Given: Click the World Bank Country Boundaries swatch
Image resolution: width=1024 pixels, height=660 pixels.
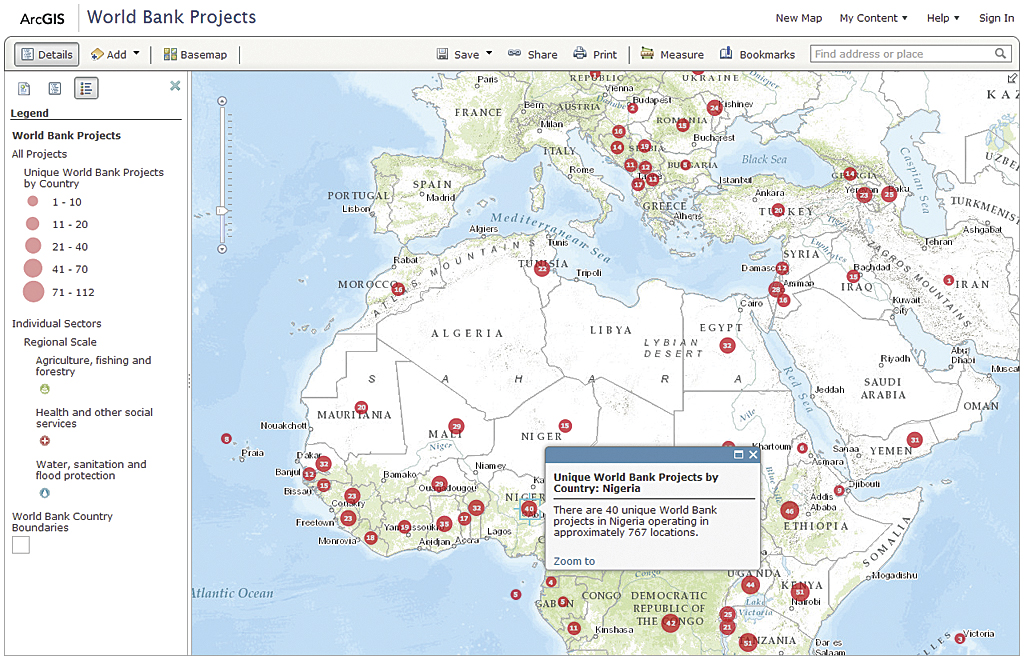Looking at the screenshot, I should tap(21, 545).
